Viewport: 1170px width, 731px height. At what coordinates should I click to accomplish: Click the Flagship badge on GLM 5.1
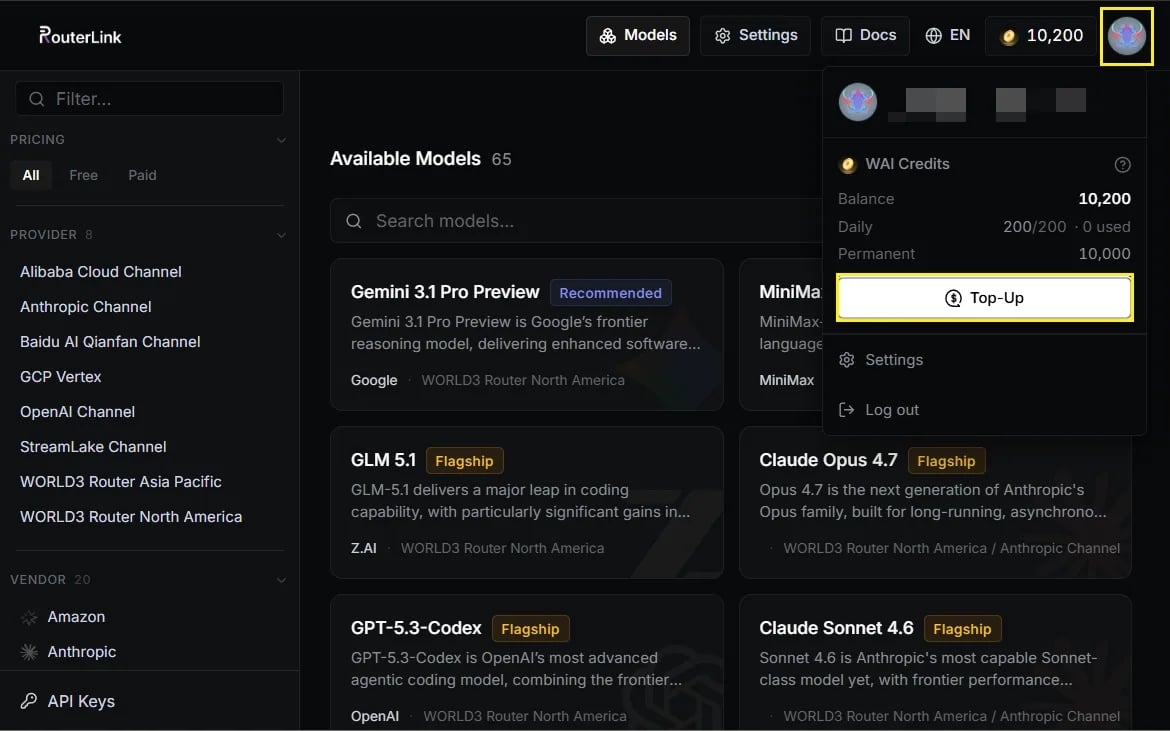click(464, 461)
